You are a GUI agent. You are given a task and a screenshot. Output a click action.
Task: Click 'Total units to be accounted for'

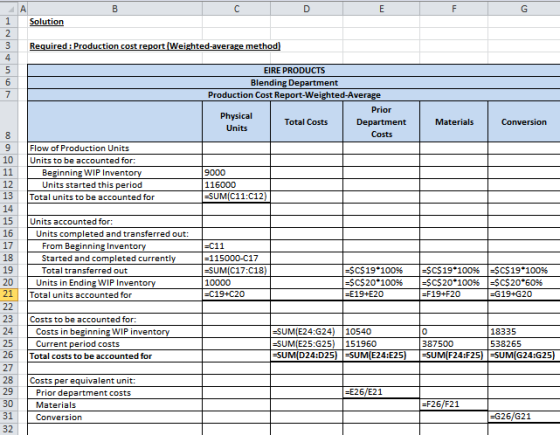coord(92,197)
